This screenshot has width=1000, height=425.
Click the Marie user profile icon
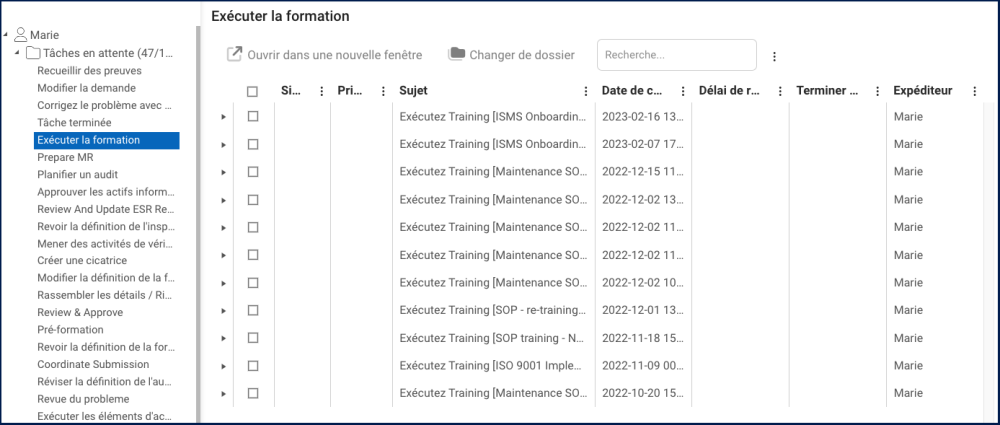click(x=21, y=35)
